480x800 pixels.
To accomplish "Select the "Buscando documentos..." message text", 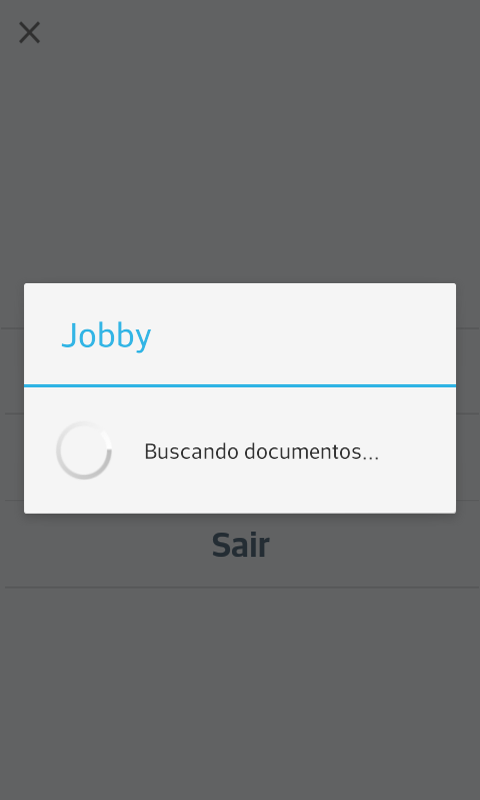I will tap(262, 452).
